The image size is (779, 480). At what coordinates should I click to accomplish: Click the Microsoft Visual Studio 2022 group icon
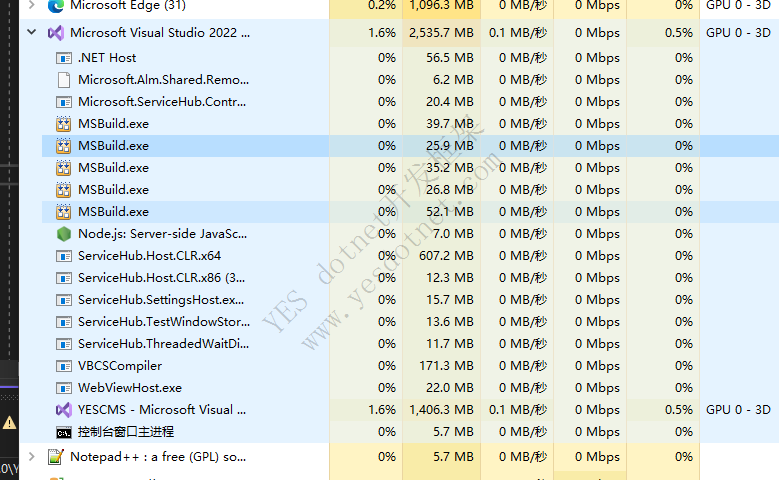(x=56, y=33)
